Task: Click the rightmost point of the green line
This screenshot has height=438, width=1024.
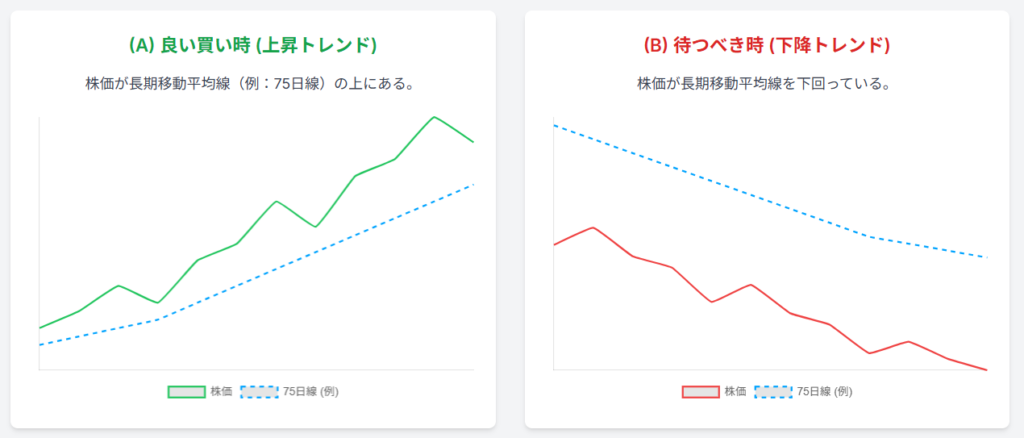Action: pyautogui.click(x=473, y=142)
